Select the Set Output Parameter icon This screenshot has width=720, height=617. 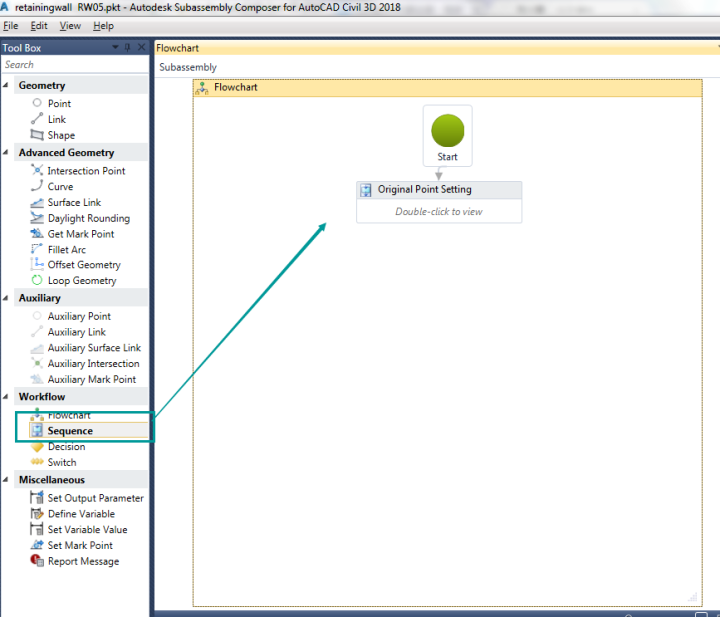click(x=37, y=497)
